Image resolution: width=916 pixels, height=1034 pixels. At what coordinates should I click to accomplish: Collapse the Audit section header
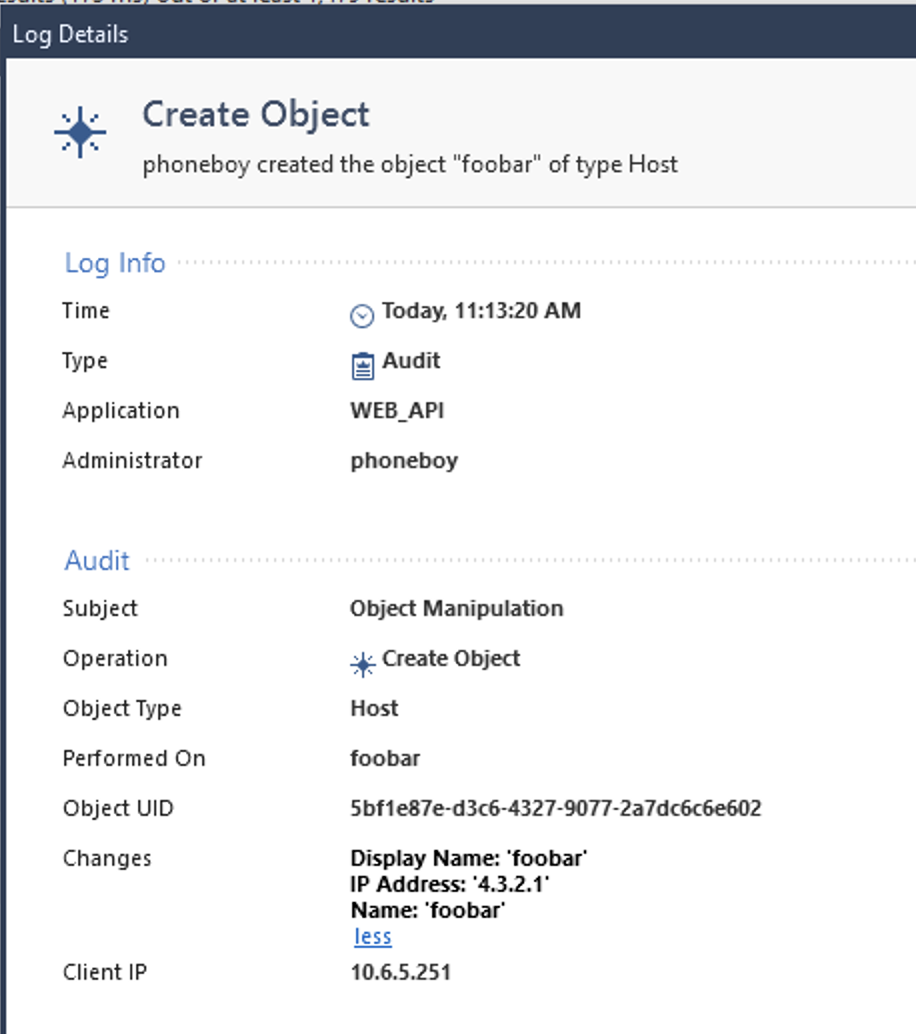pyautogui.click(x=96, y=561)
